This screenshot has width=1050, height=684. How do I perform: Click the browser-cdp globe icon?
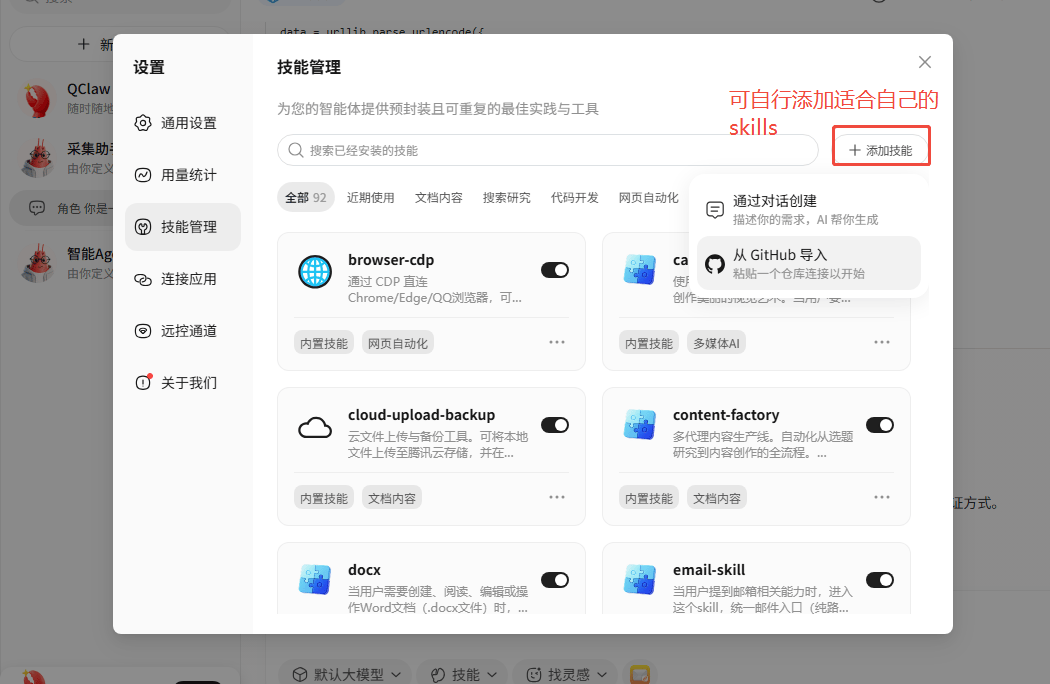point(315,272)
